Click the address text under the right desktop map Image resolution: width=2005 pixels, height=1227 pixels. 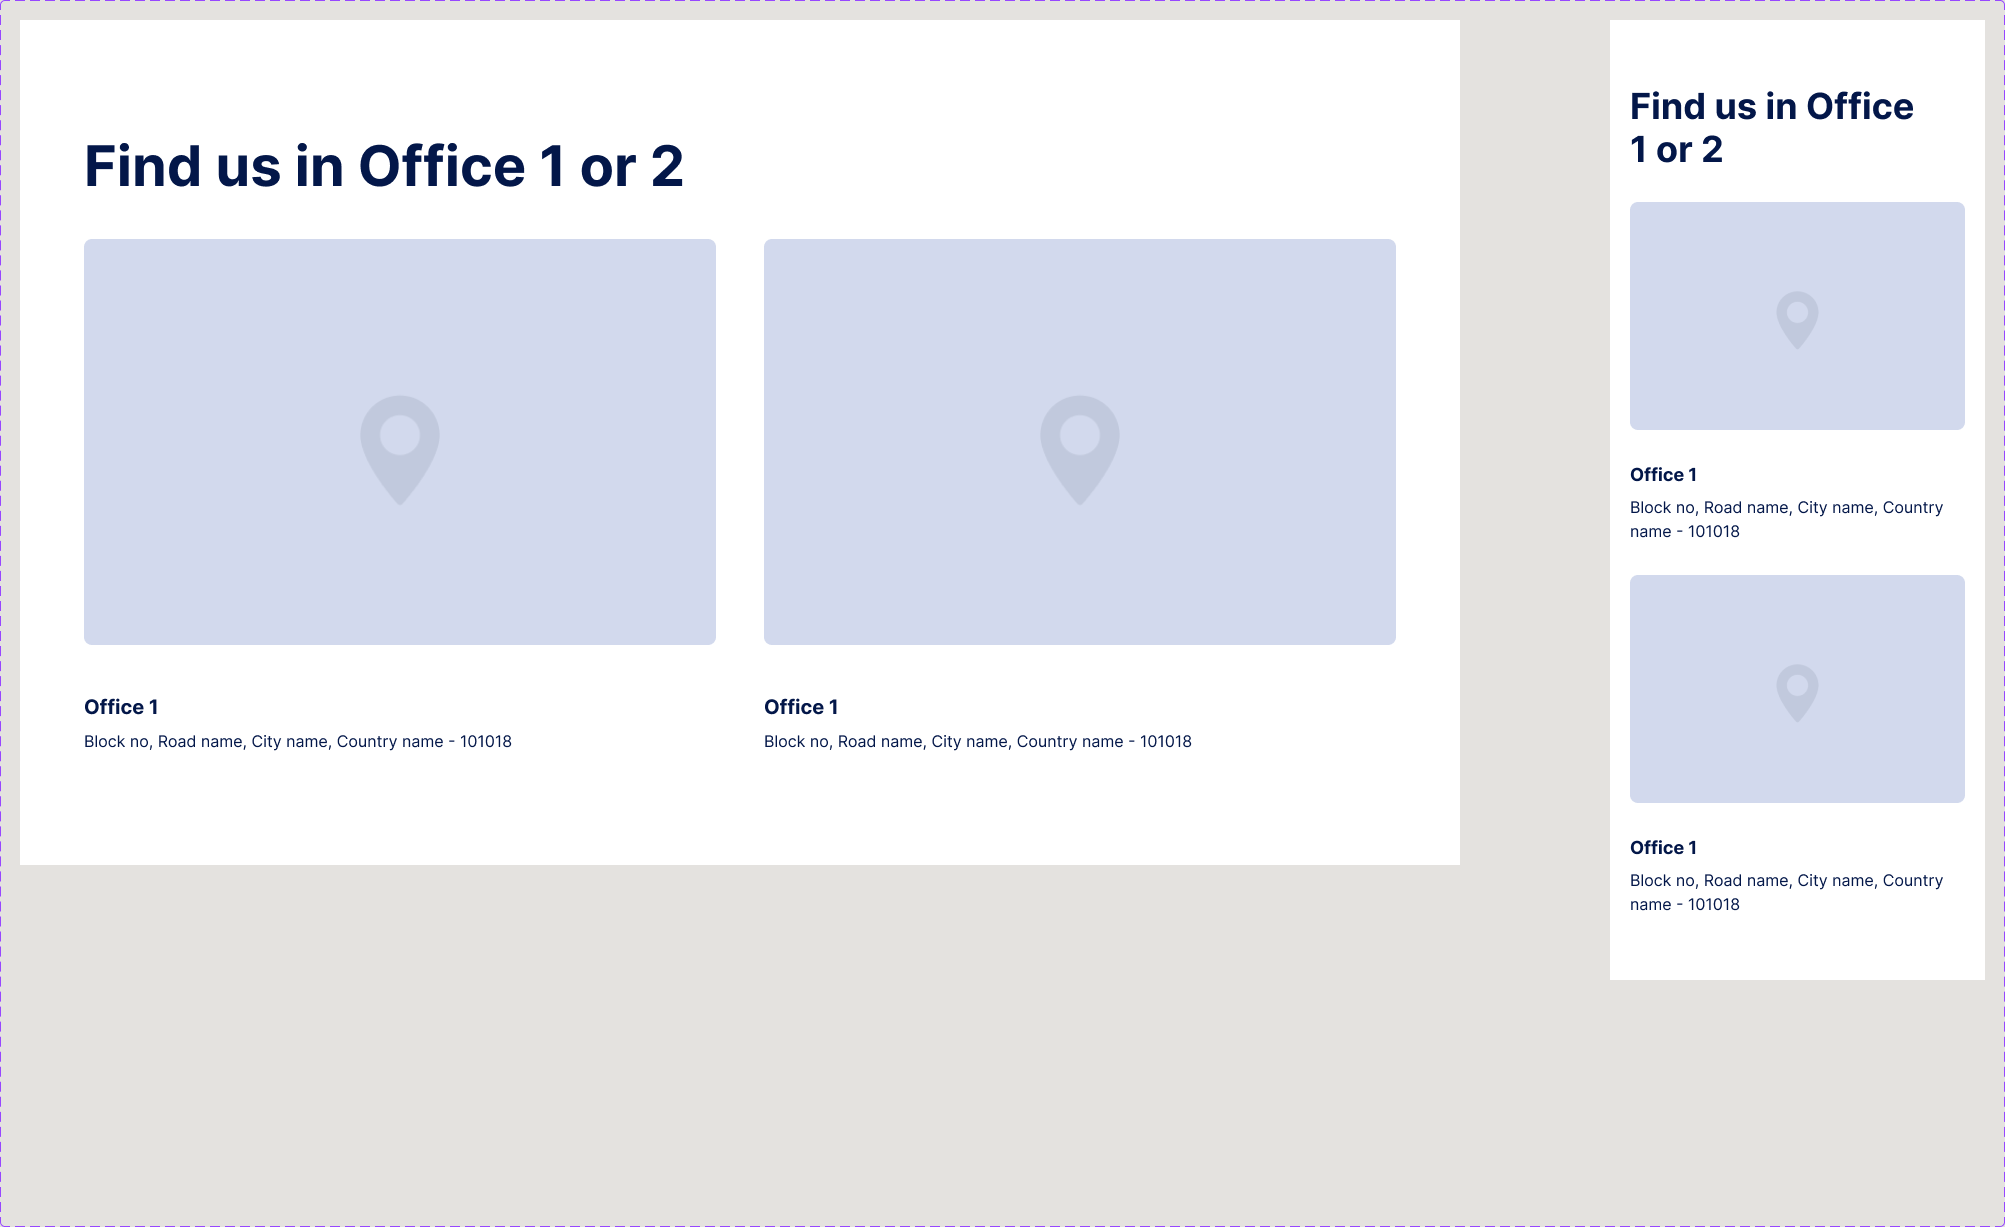click(x=978, y=741)
